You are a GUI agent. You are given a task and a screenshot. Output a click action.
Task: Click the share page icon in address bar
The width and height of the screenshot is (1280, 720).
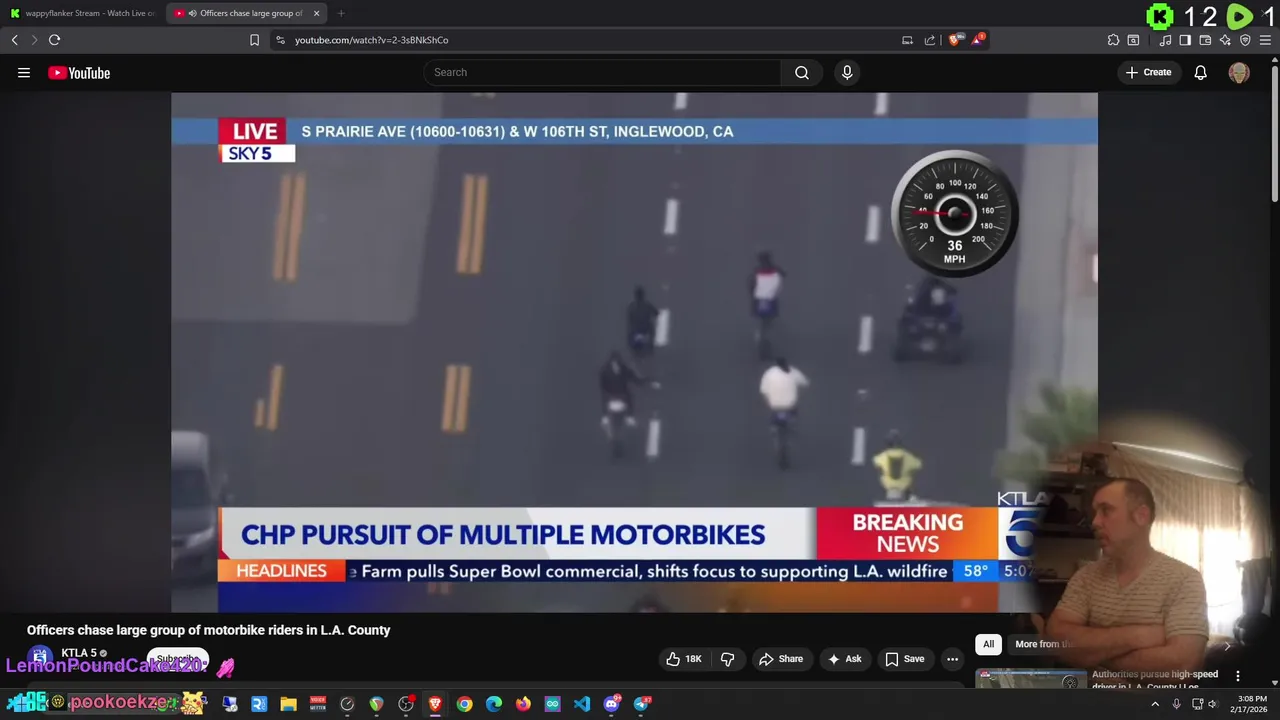click(x=930, y=40)
